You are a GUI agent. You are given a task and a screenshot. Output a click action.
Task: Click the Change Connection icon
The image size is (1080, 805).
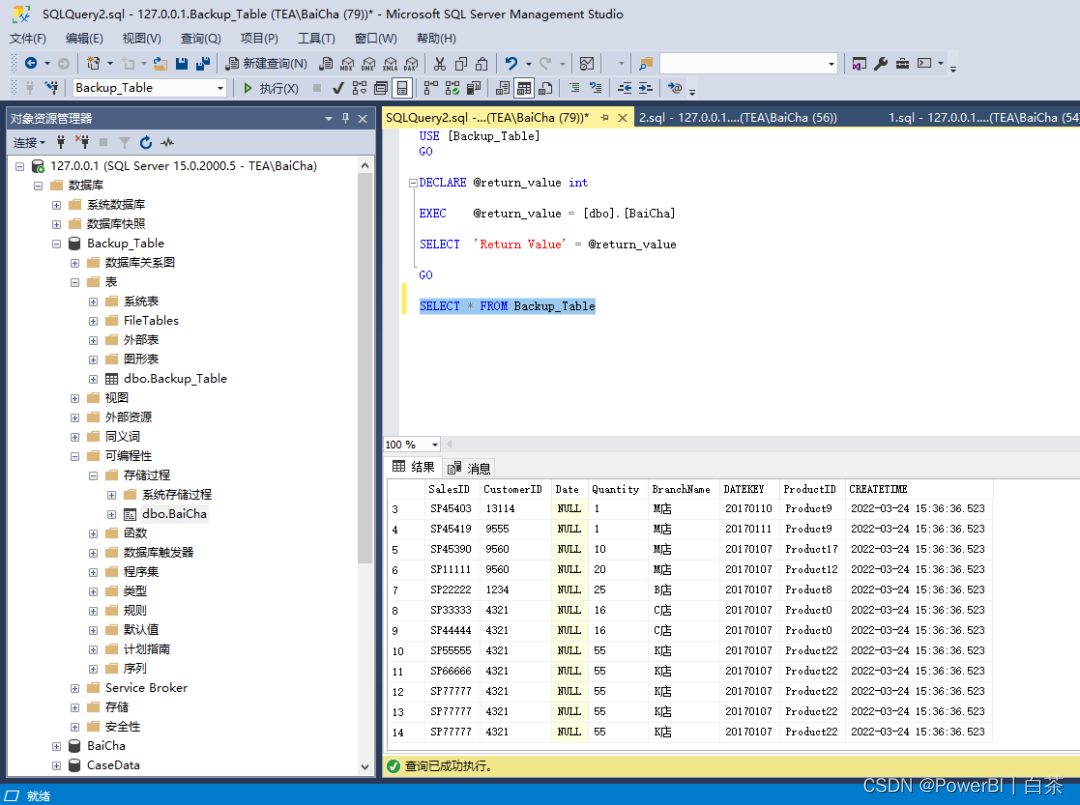click(x=52, y=88)
